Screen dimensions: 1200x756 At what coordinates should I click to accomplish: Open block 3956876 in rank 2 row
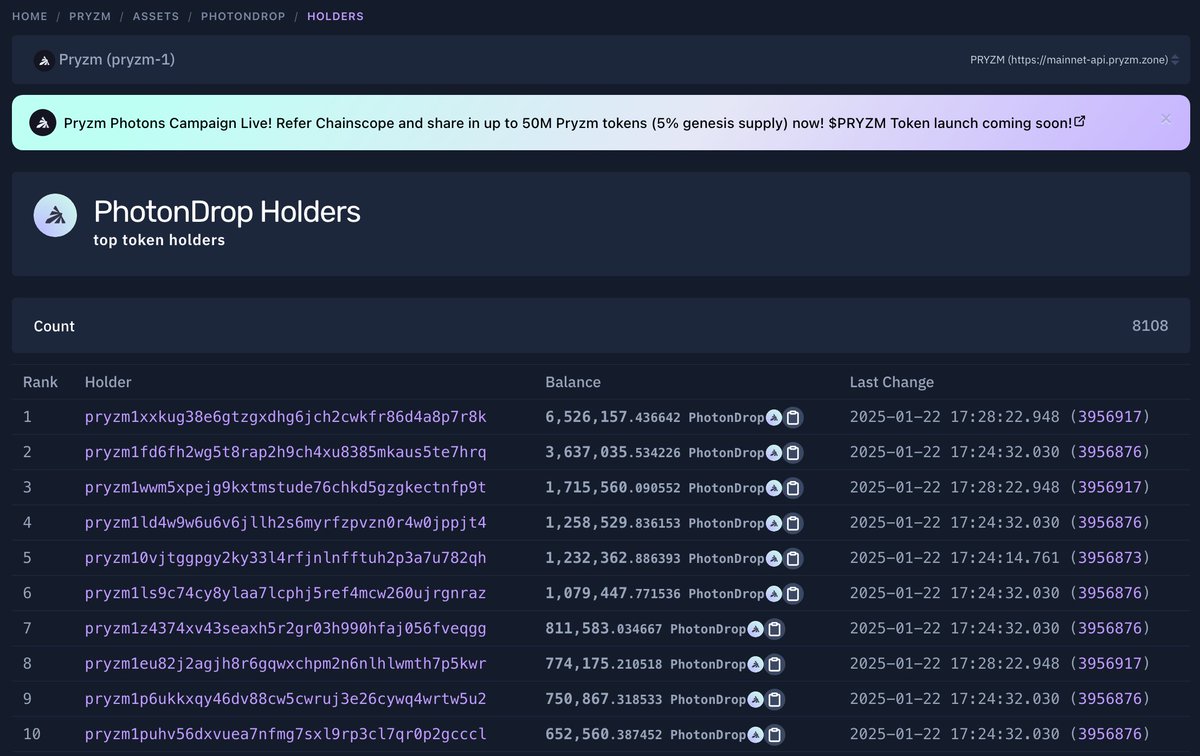pos(1110,452)
